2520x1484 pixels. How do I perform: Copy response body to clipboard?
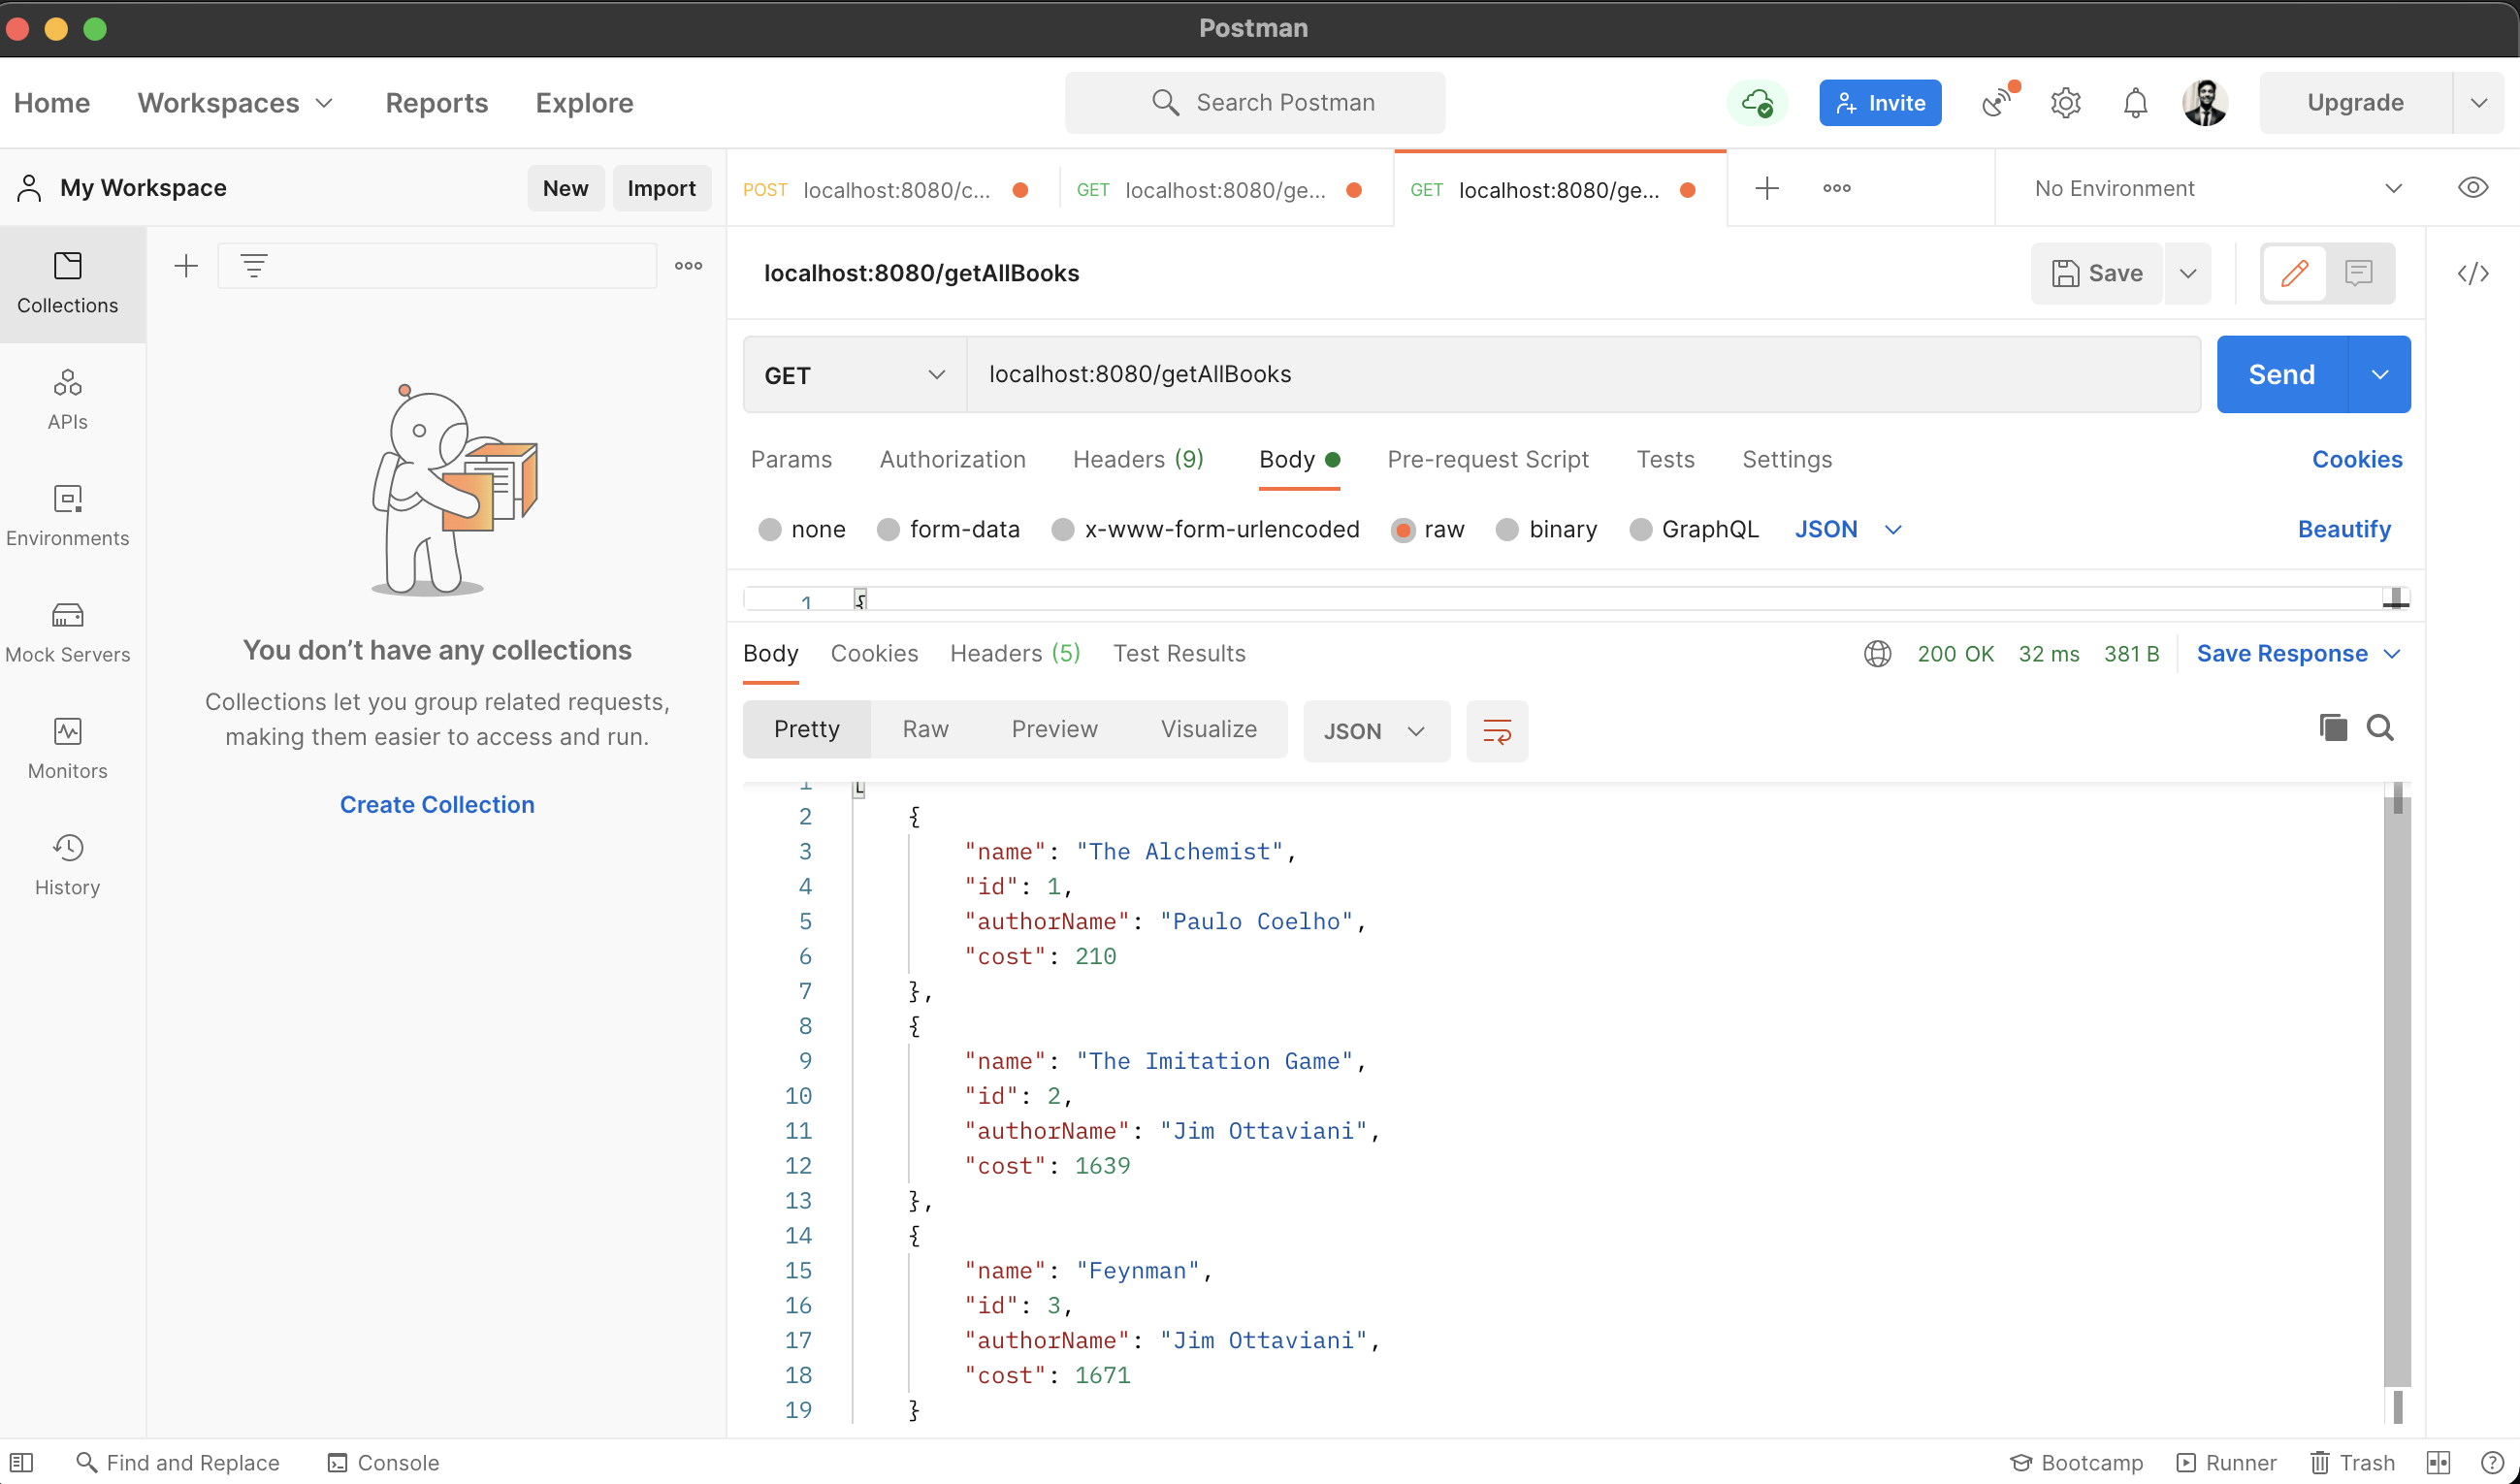2333,728
